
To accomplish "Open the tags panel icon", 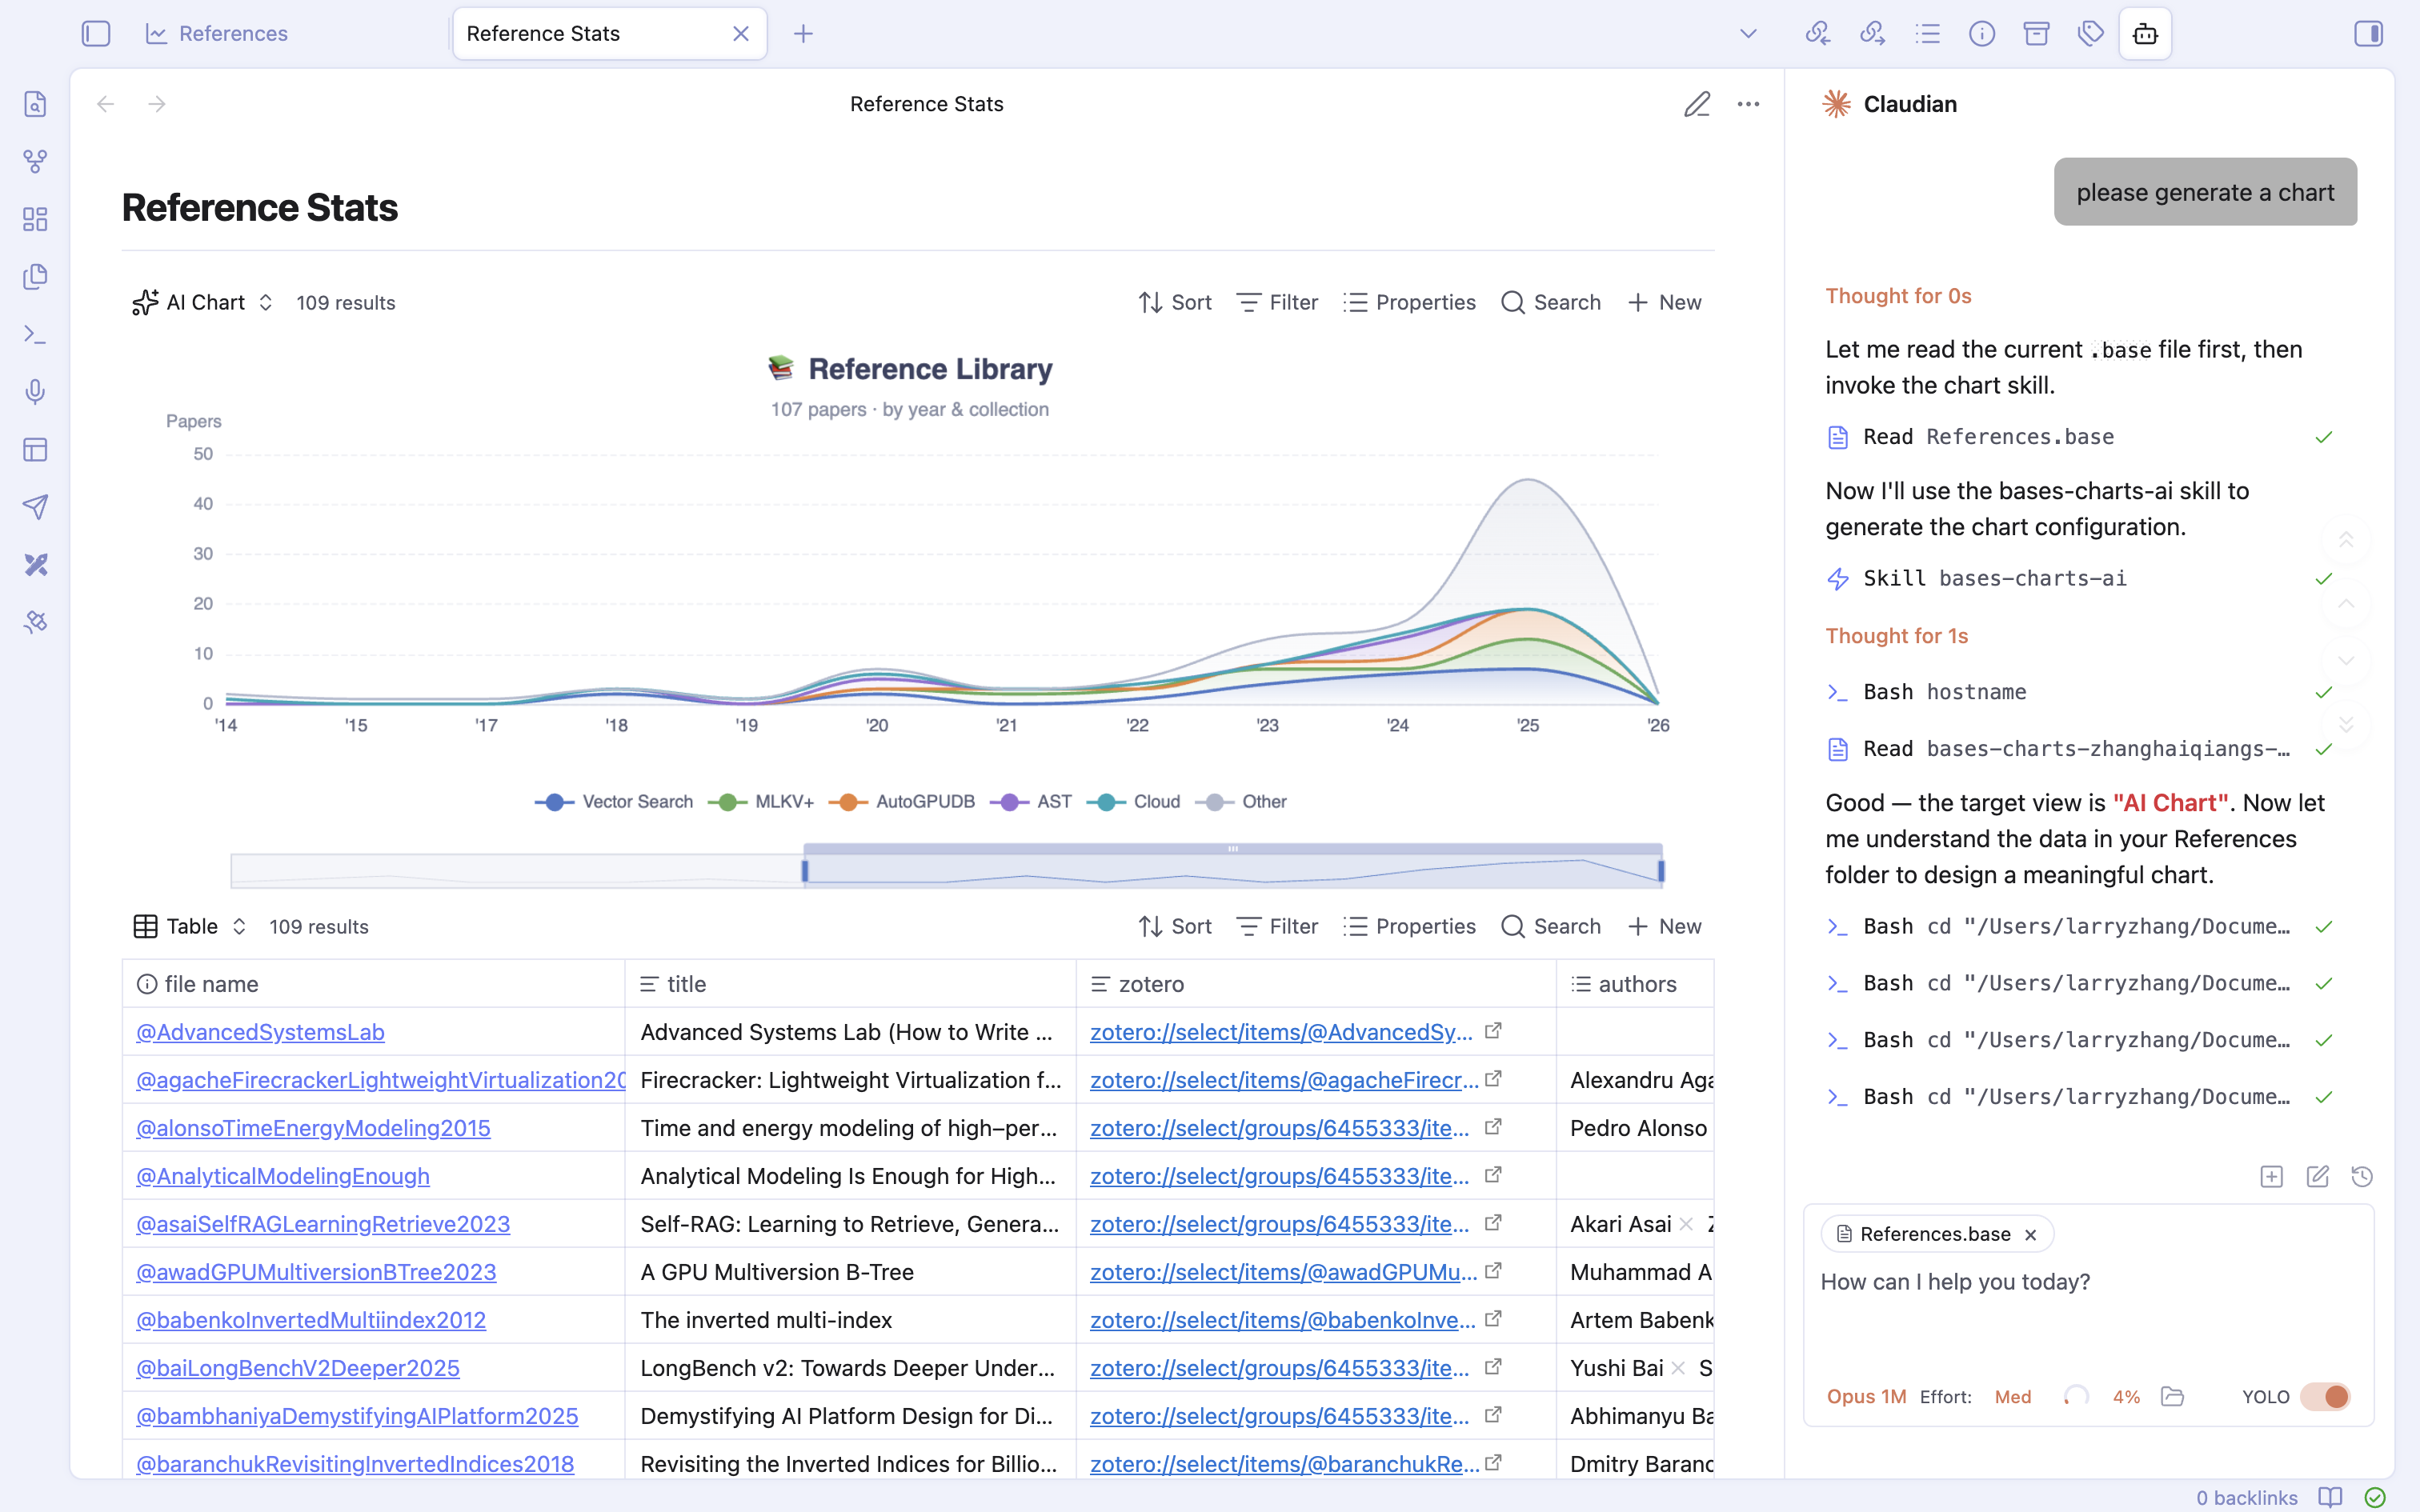I will point(2090,34).
